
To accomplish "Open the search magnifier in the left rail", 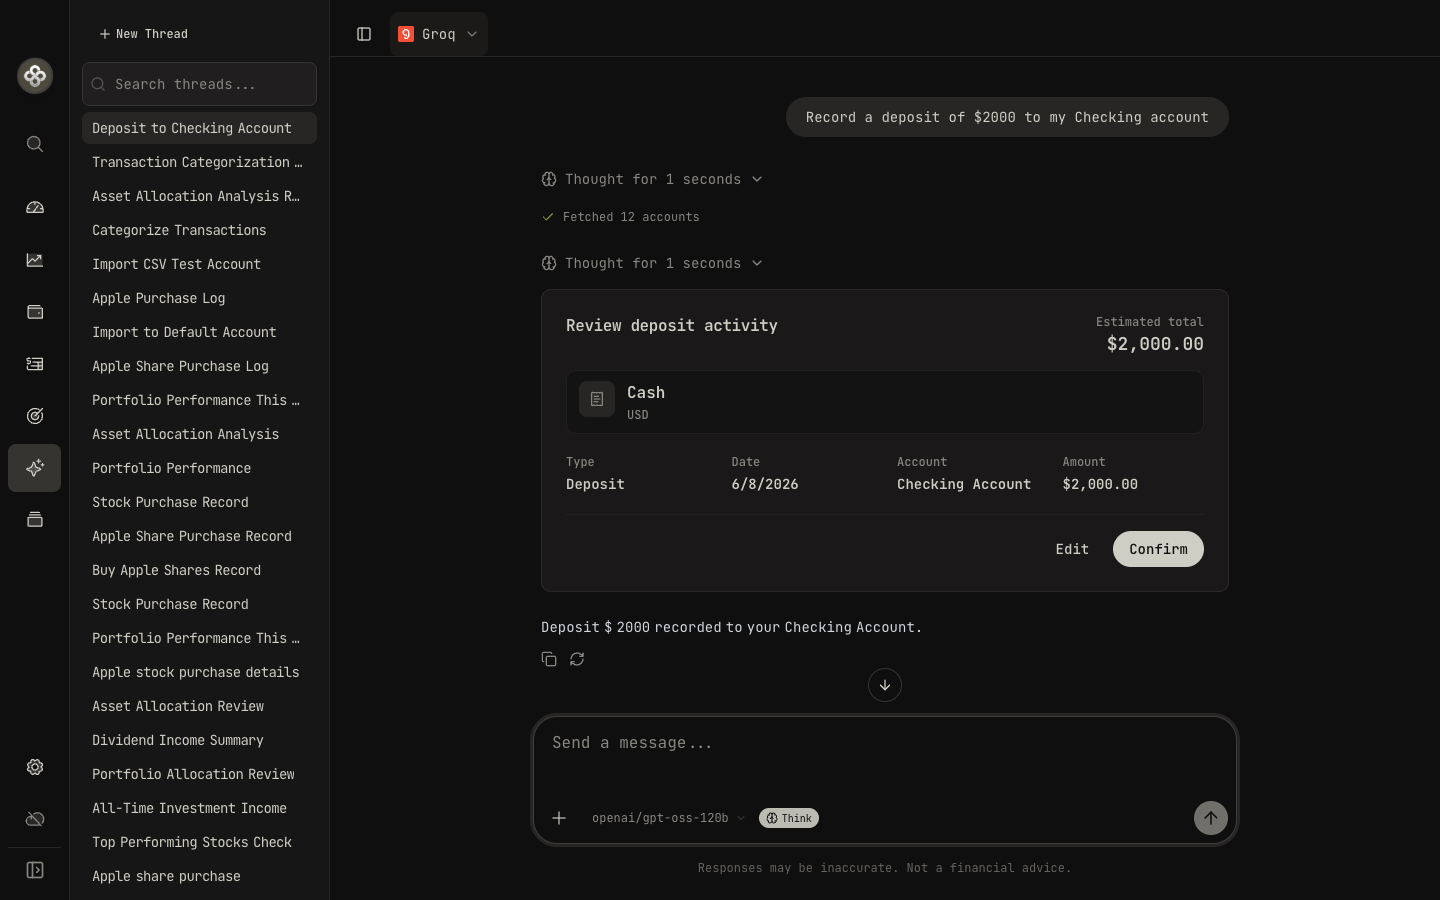I will pos(35,144).
